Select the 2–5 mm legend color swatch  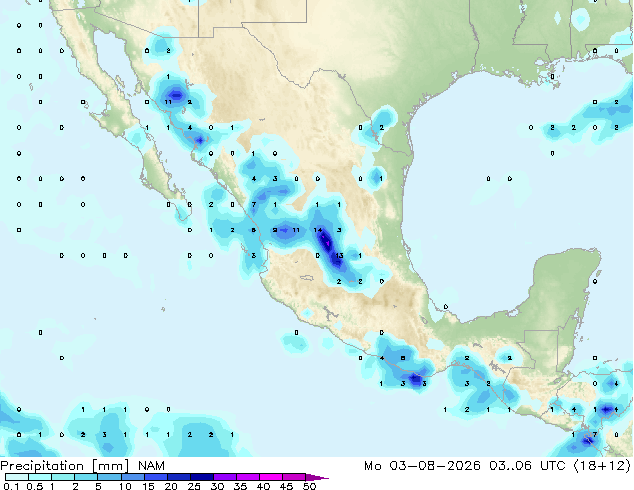pyautogui.click(x=86, y=477)
